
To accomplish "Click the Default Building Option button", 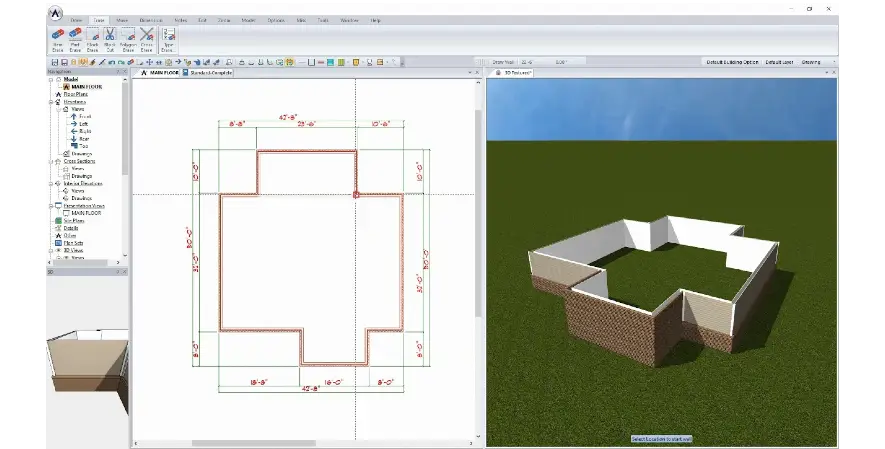I will (x=732, y=62).
